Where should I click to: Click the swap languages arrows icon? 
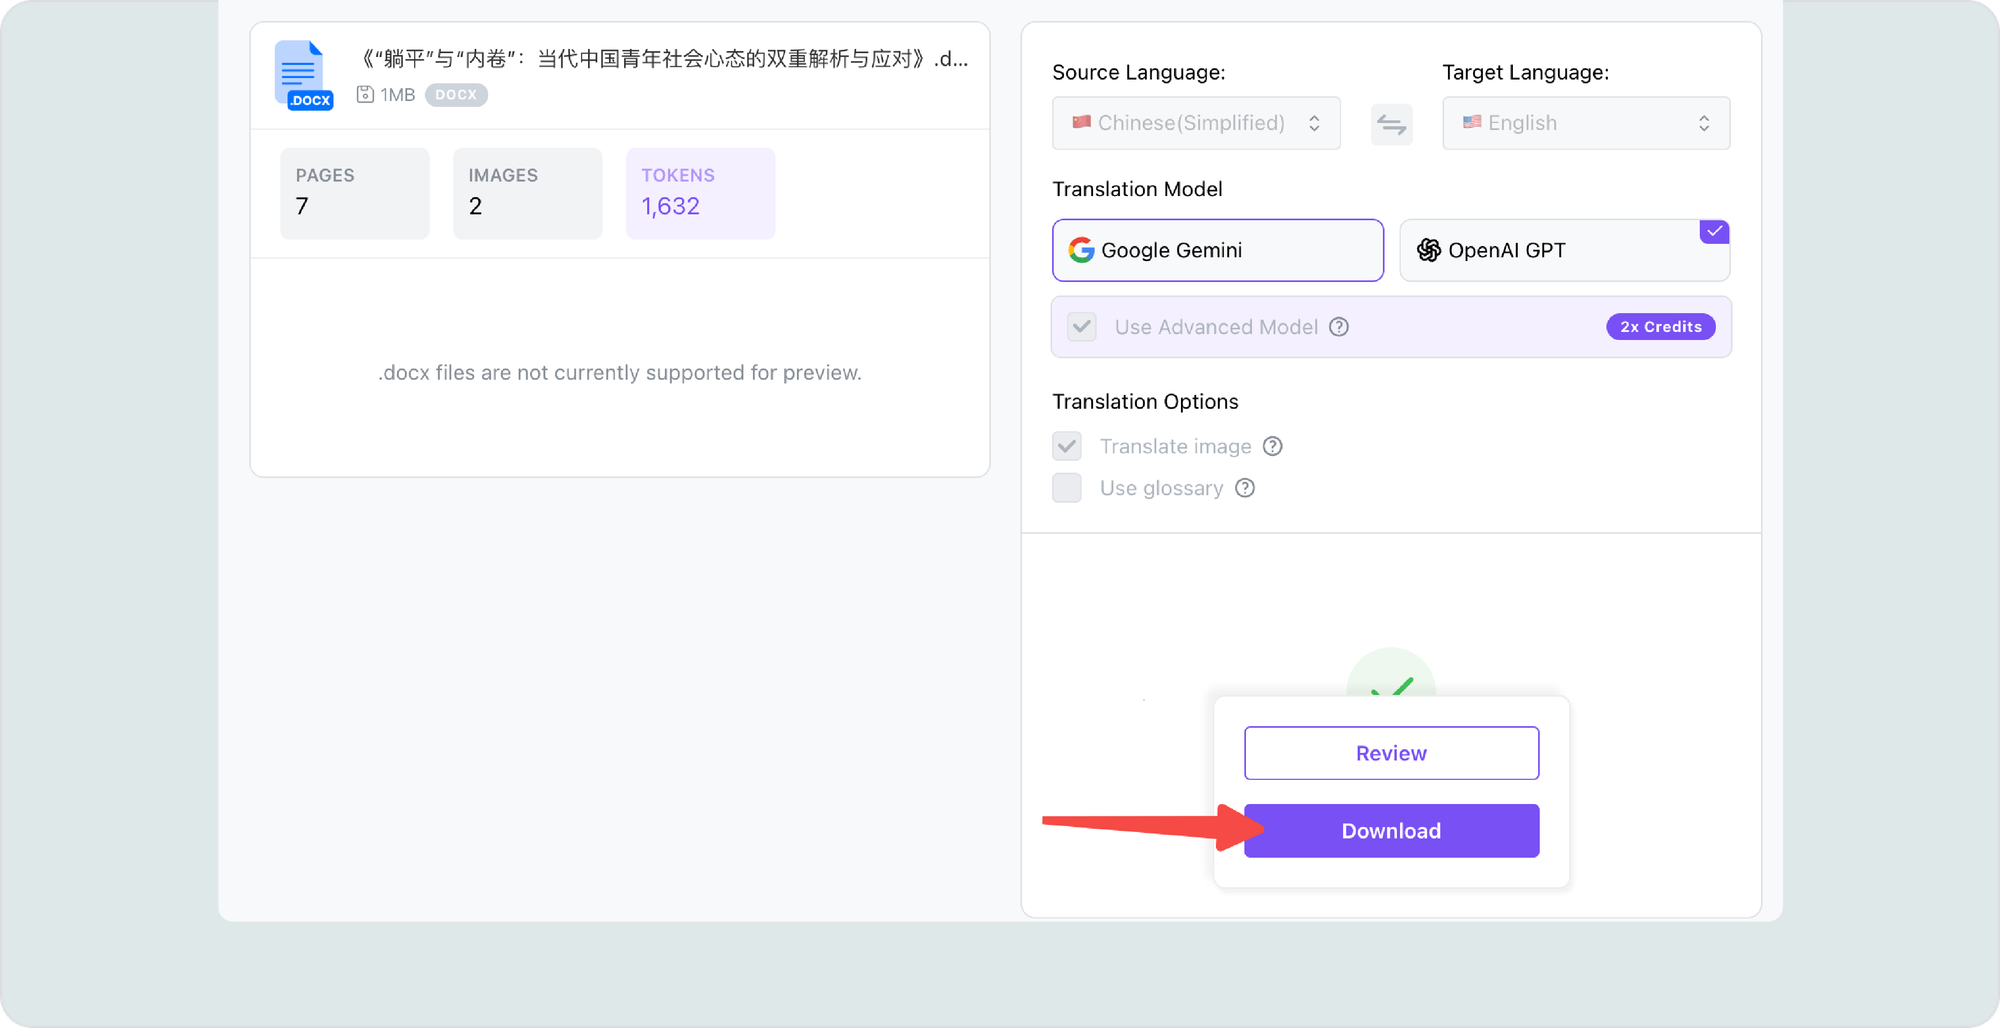[1391, 124]
